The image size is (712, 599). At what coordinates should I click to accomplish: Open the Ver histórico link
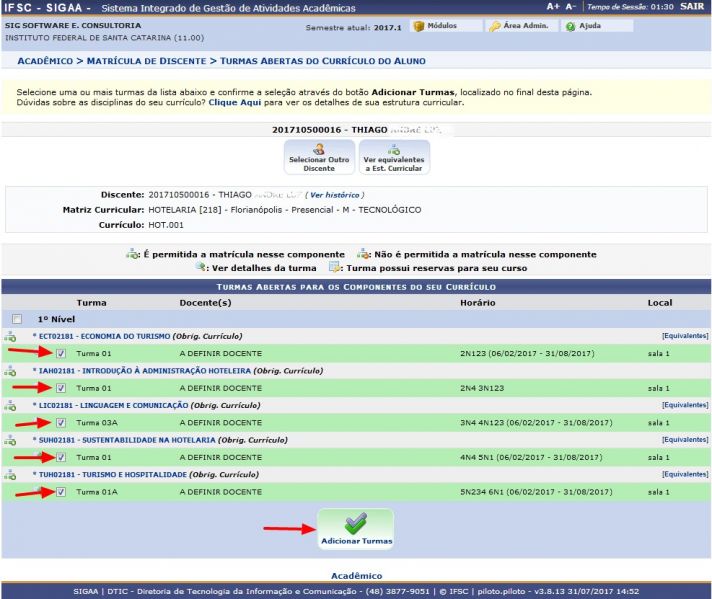[x=334, y=195]
